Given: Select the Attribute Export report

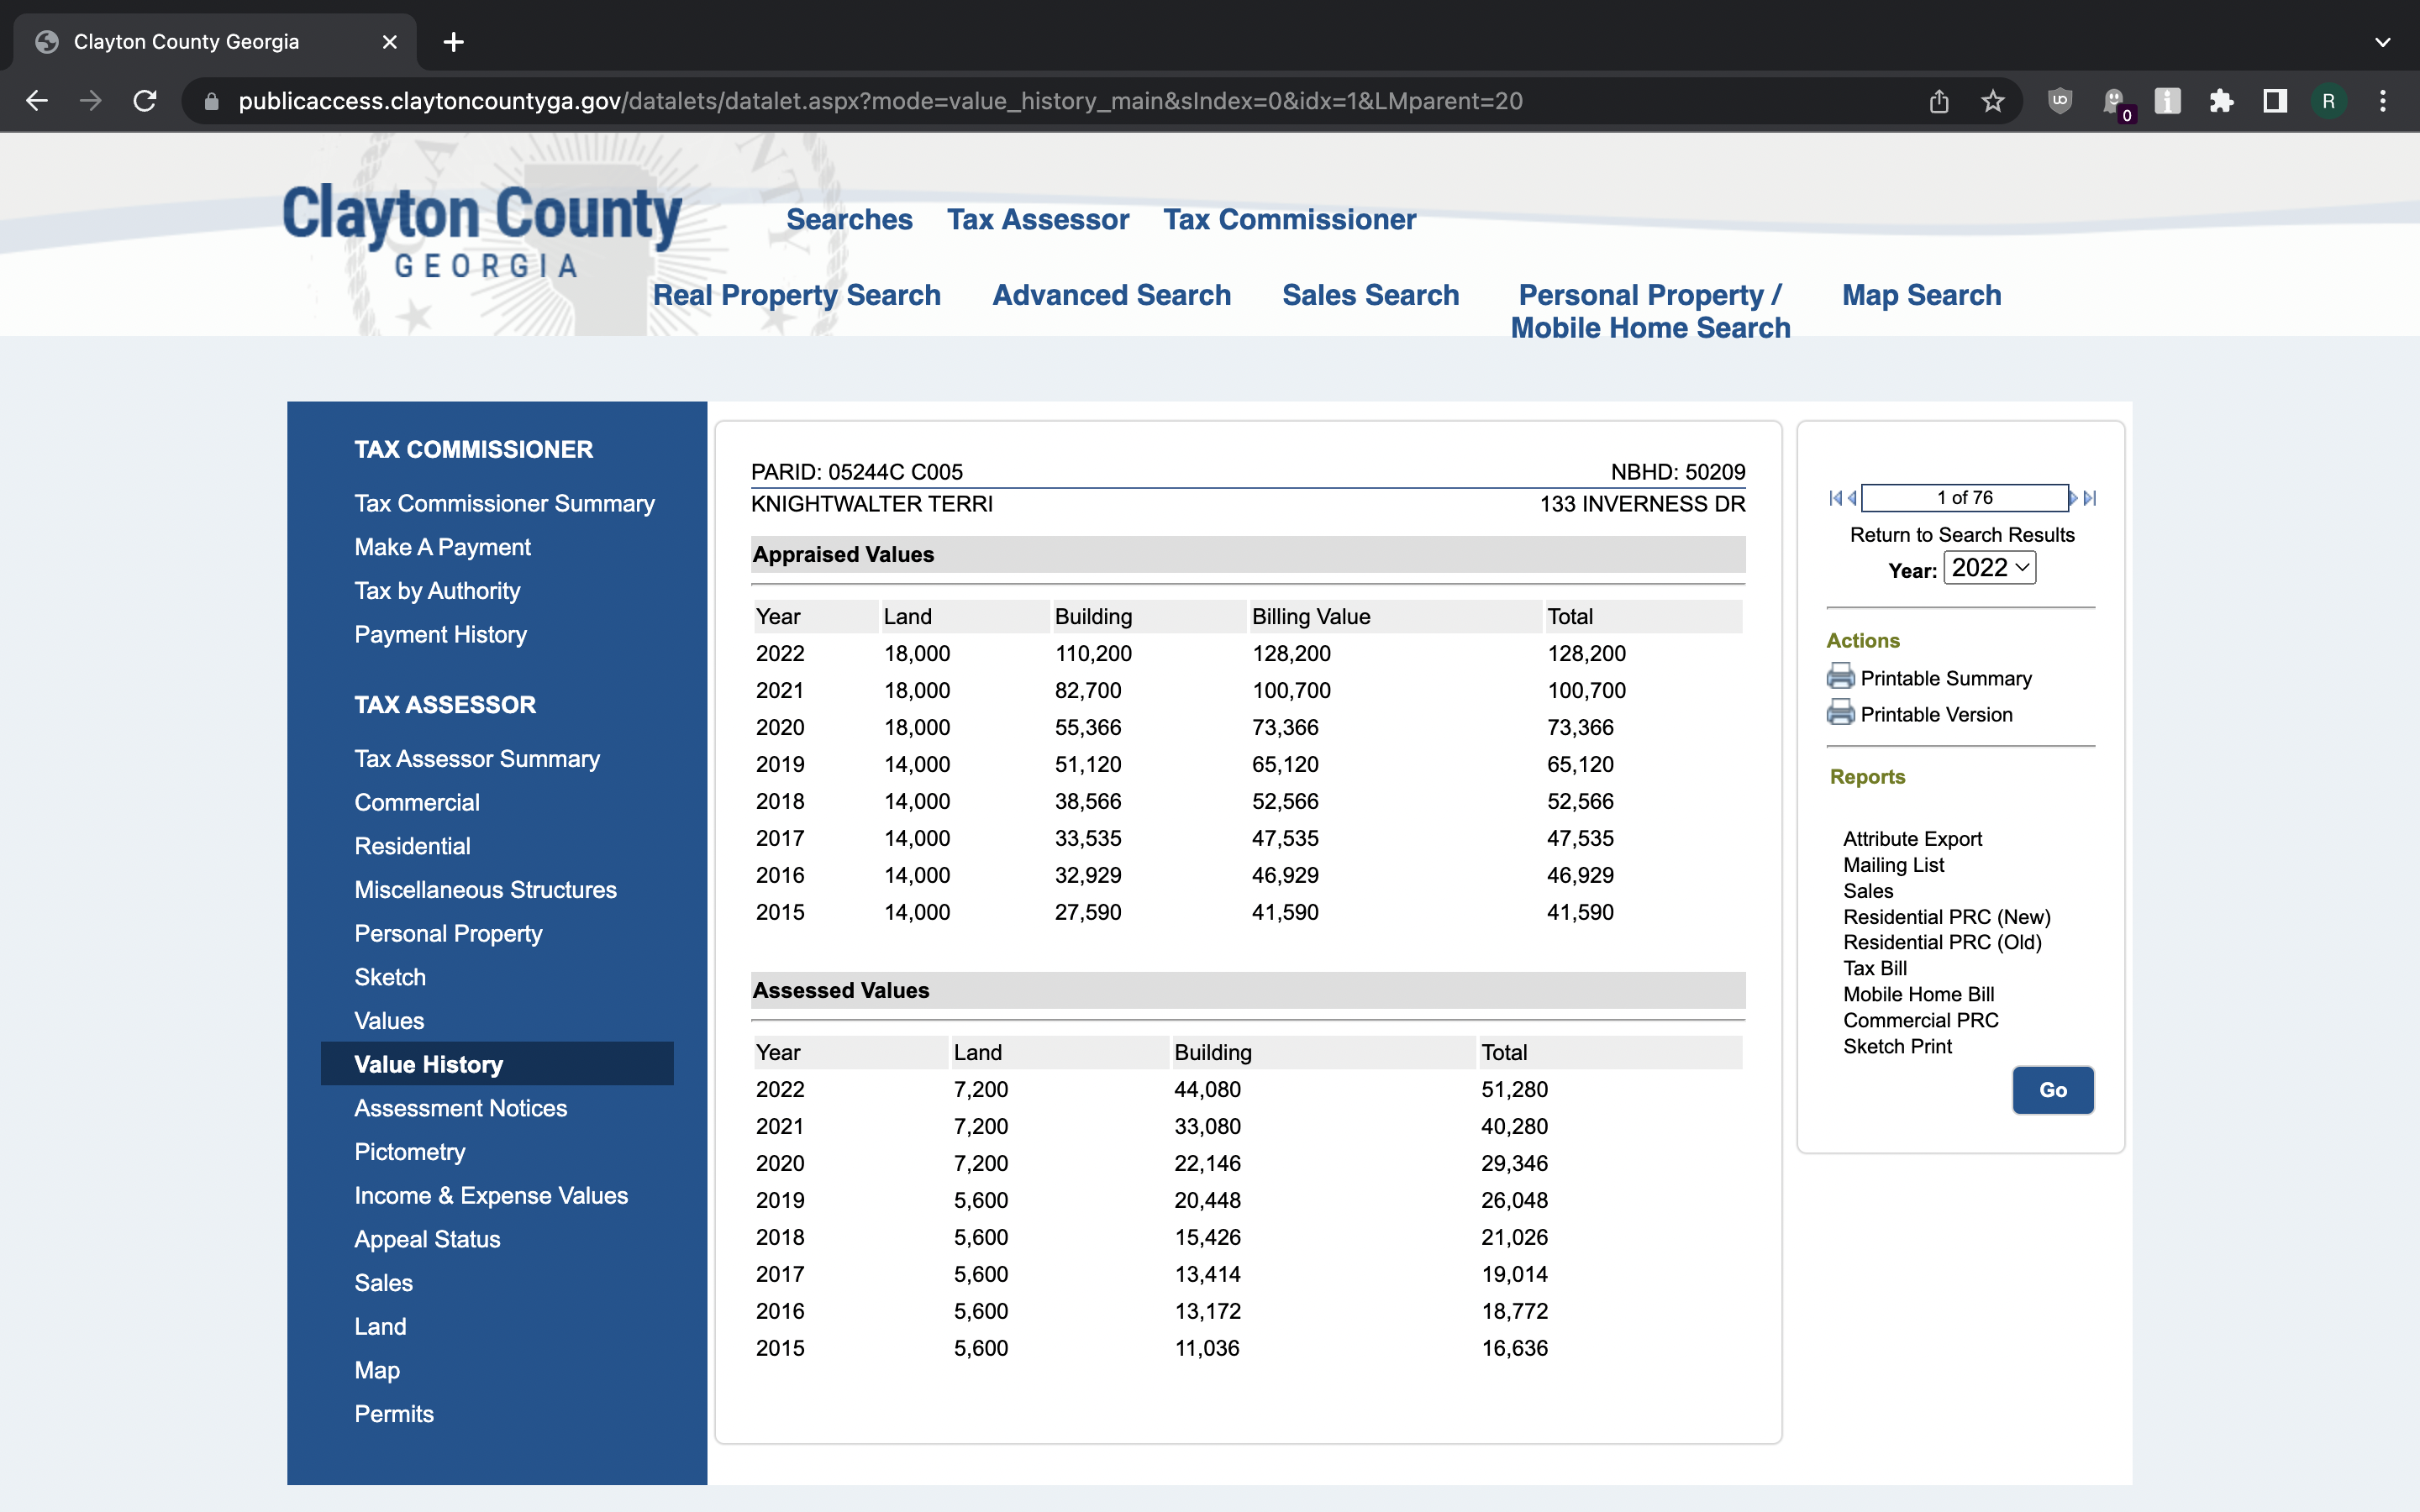Looking at the screenshot, I should click(1912, 839).
